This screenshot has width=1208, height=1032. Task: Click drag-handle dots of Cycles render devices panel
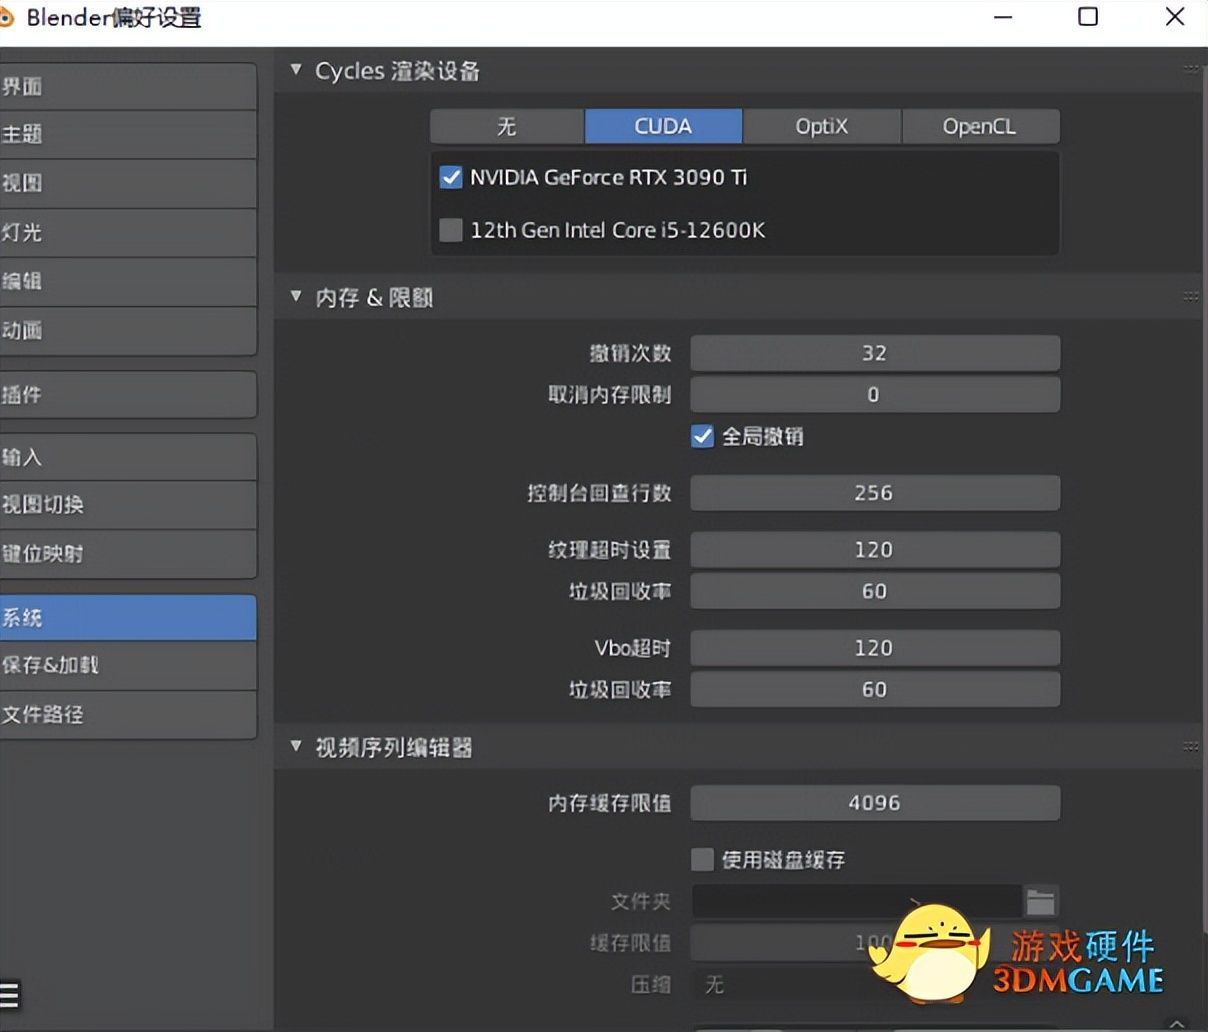pyautogui.click(x=1190, y=69)
